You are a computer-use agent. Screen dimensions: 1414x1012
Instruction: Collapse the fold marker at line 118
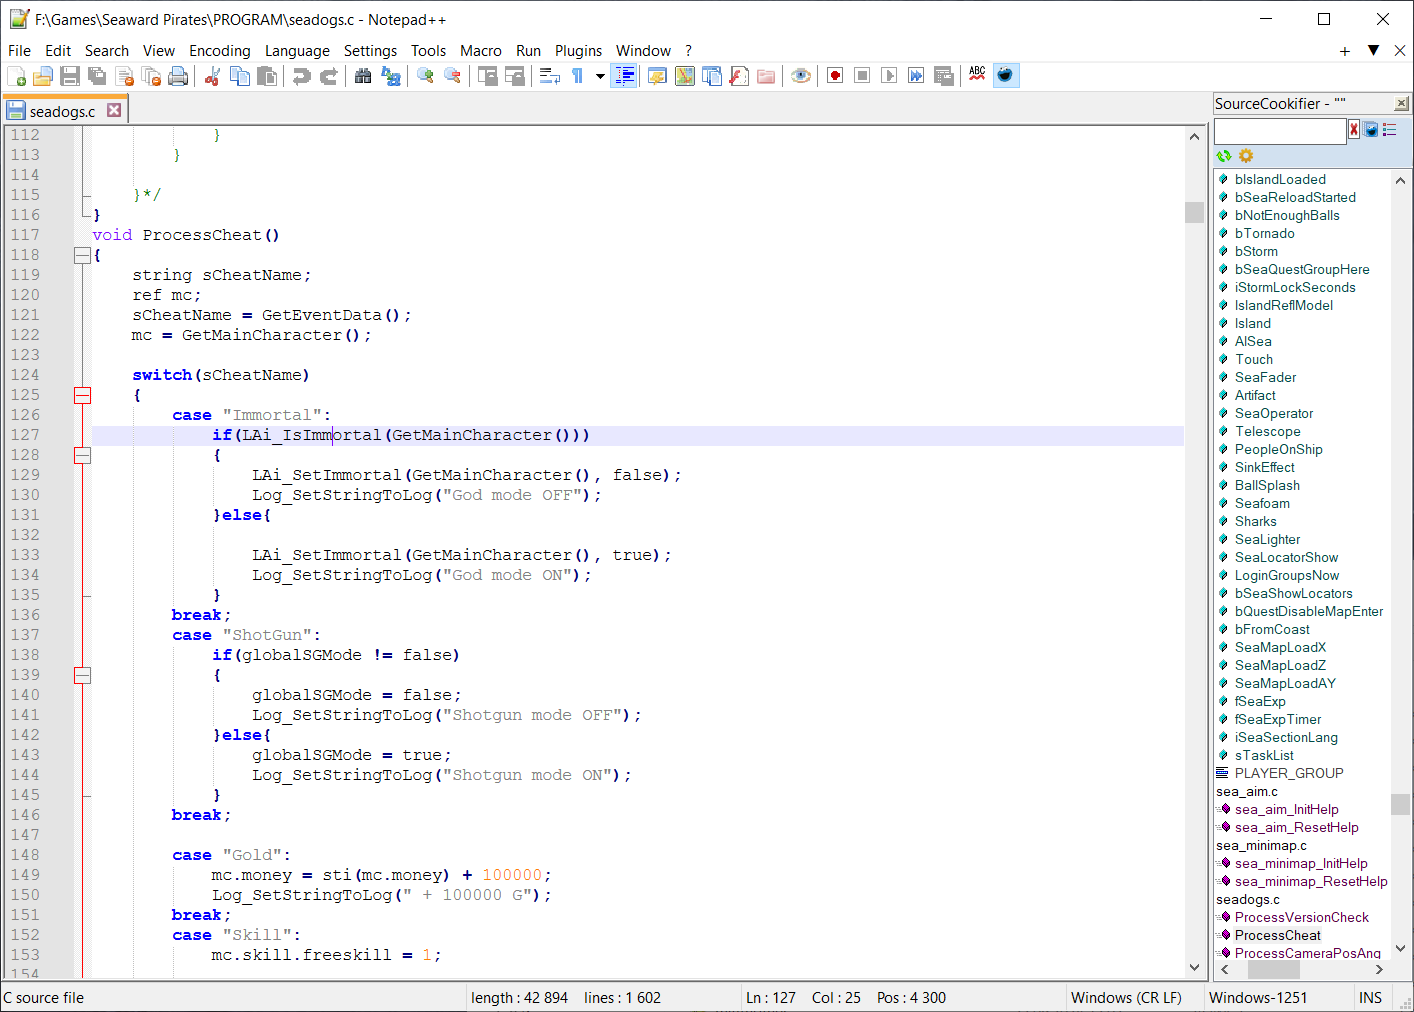82,255
